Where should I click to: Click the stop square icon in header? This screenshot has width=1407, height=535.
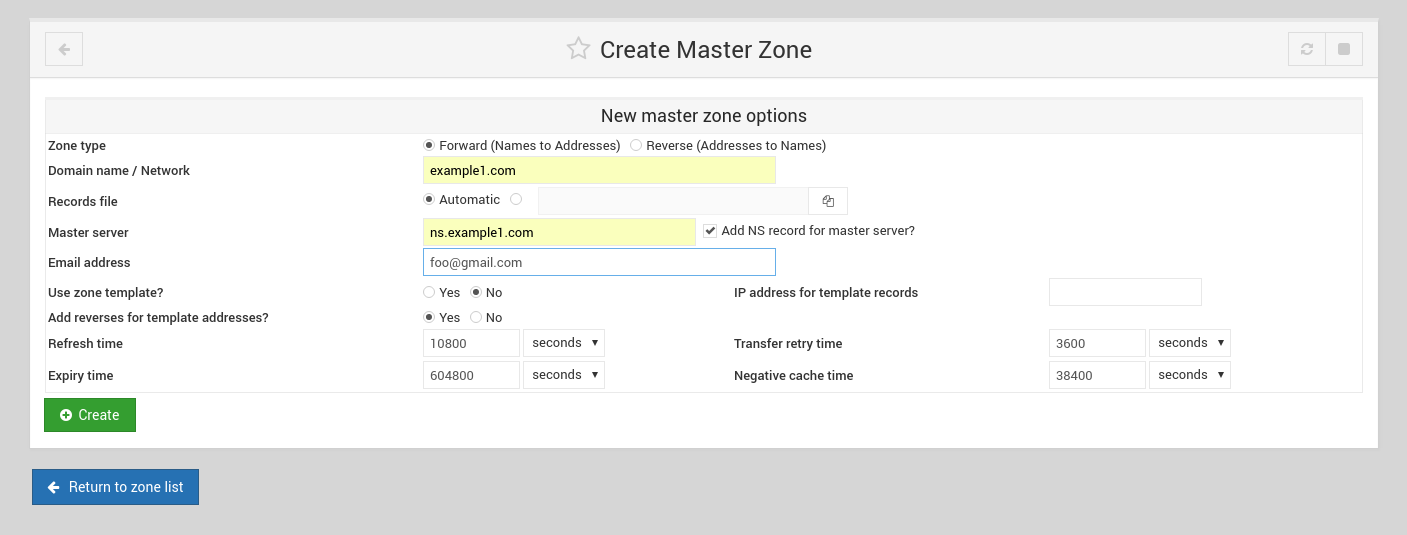[1344, 49]
